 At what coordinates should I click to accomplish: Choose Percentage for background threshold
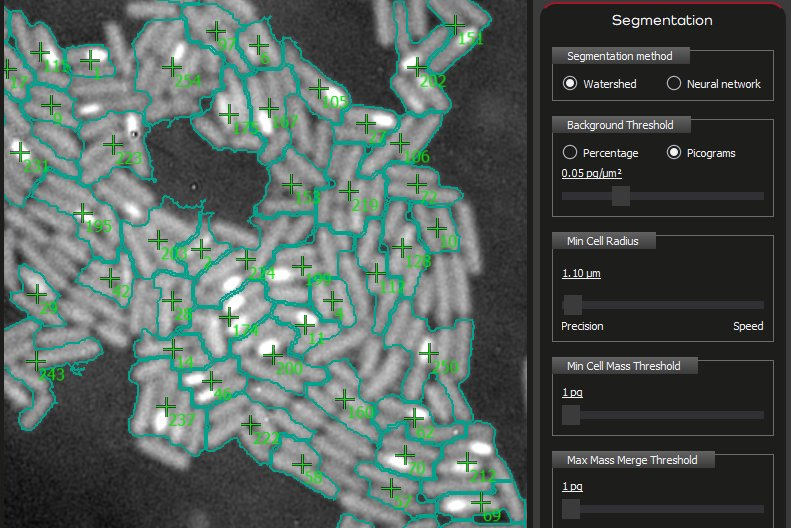coord(570,153)
